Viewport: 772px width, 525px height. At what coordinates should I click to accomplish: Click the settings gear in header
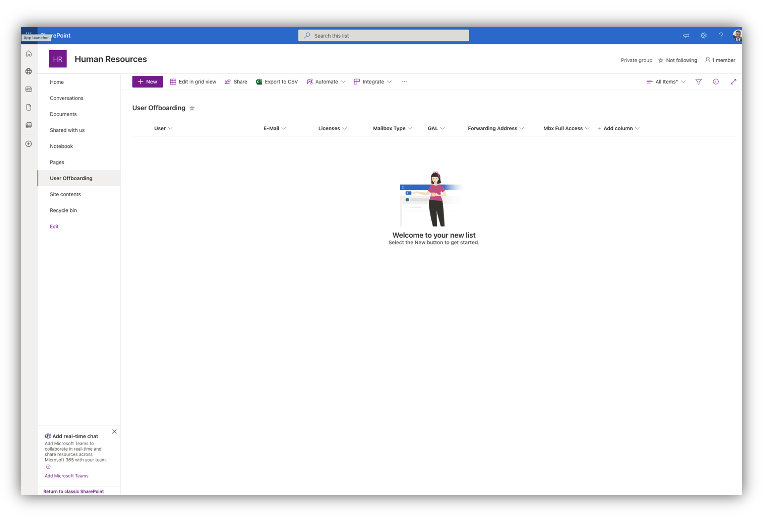704,35
